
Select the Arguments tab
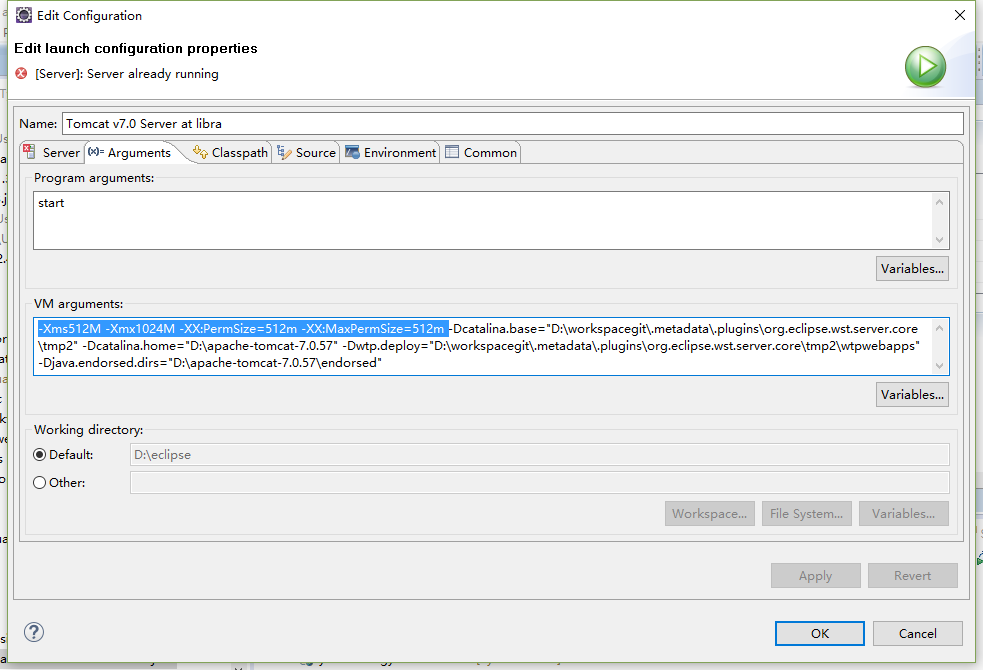click(130, 152)
